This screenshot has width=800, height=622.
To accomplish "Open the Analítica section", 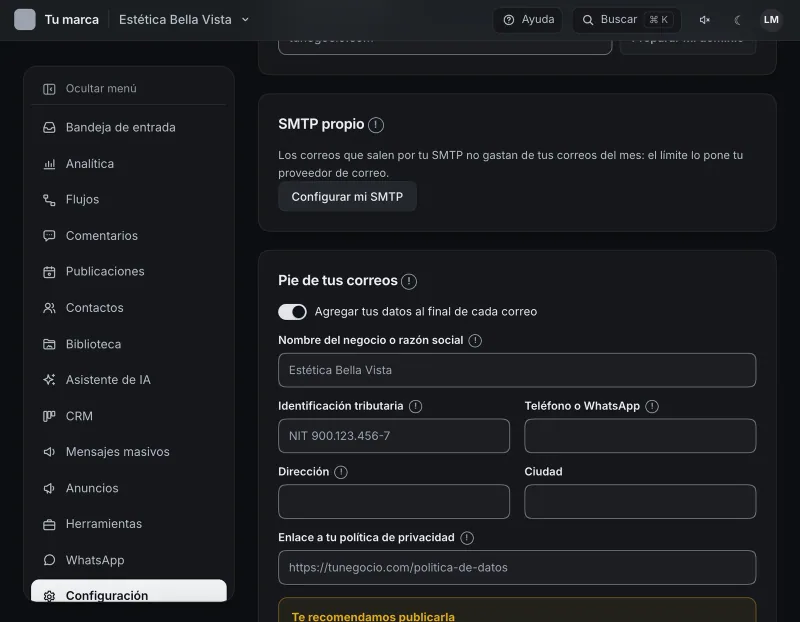I will [129, 164].
